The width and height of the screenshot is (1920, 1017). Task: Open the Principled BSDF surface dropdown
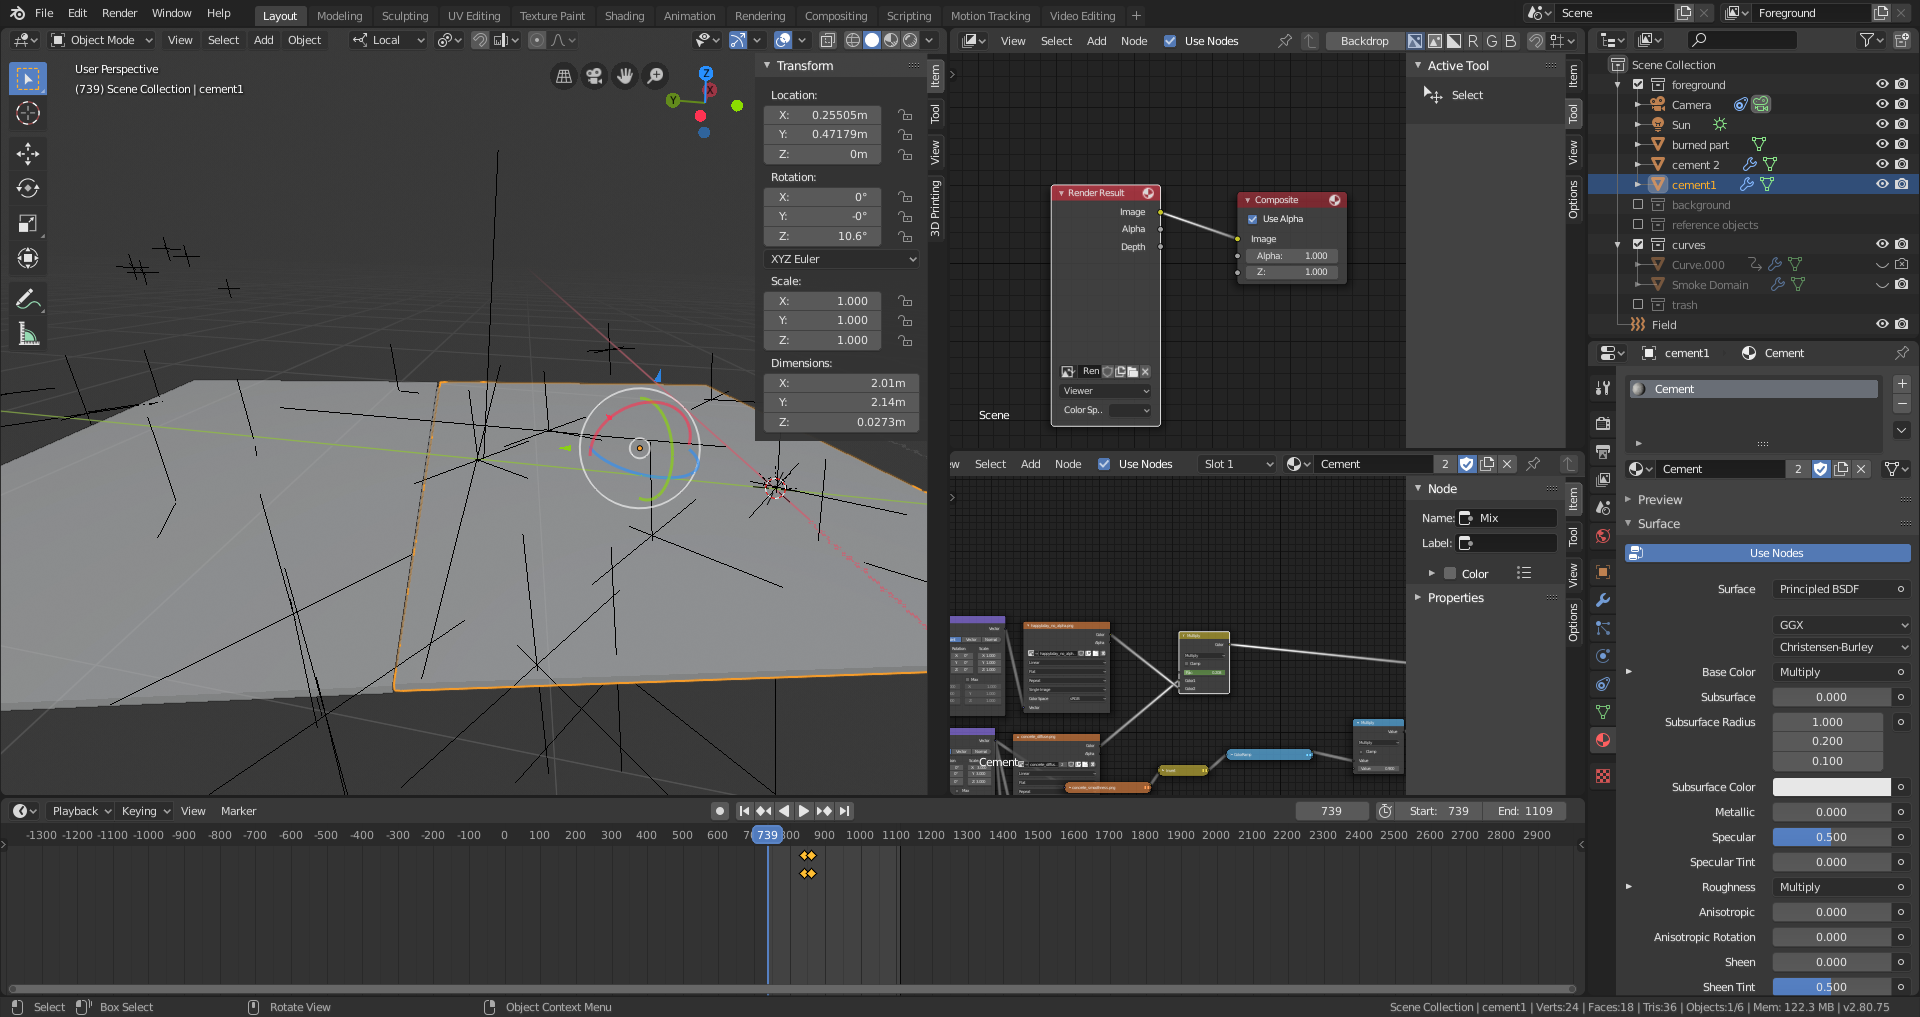click(1838, 589)
